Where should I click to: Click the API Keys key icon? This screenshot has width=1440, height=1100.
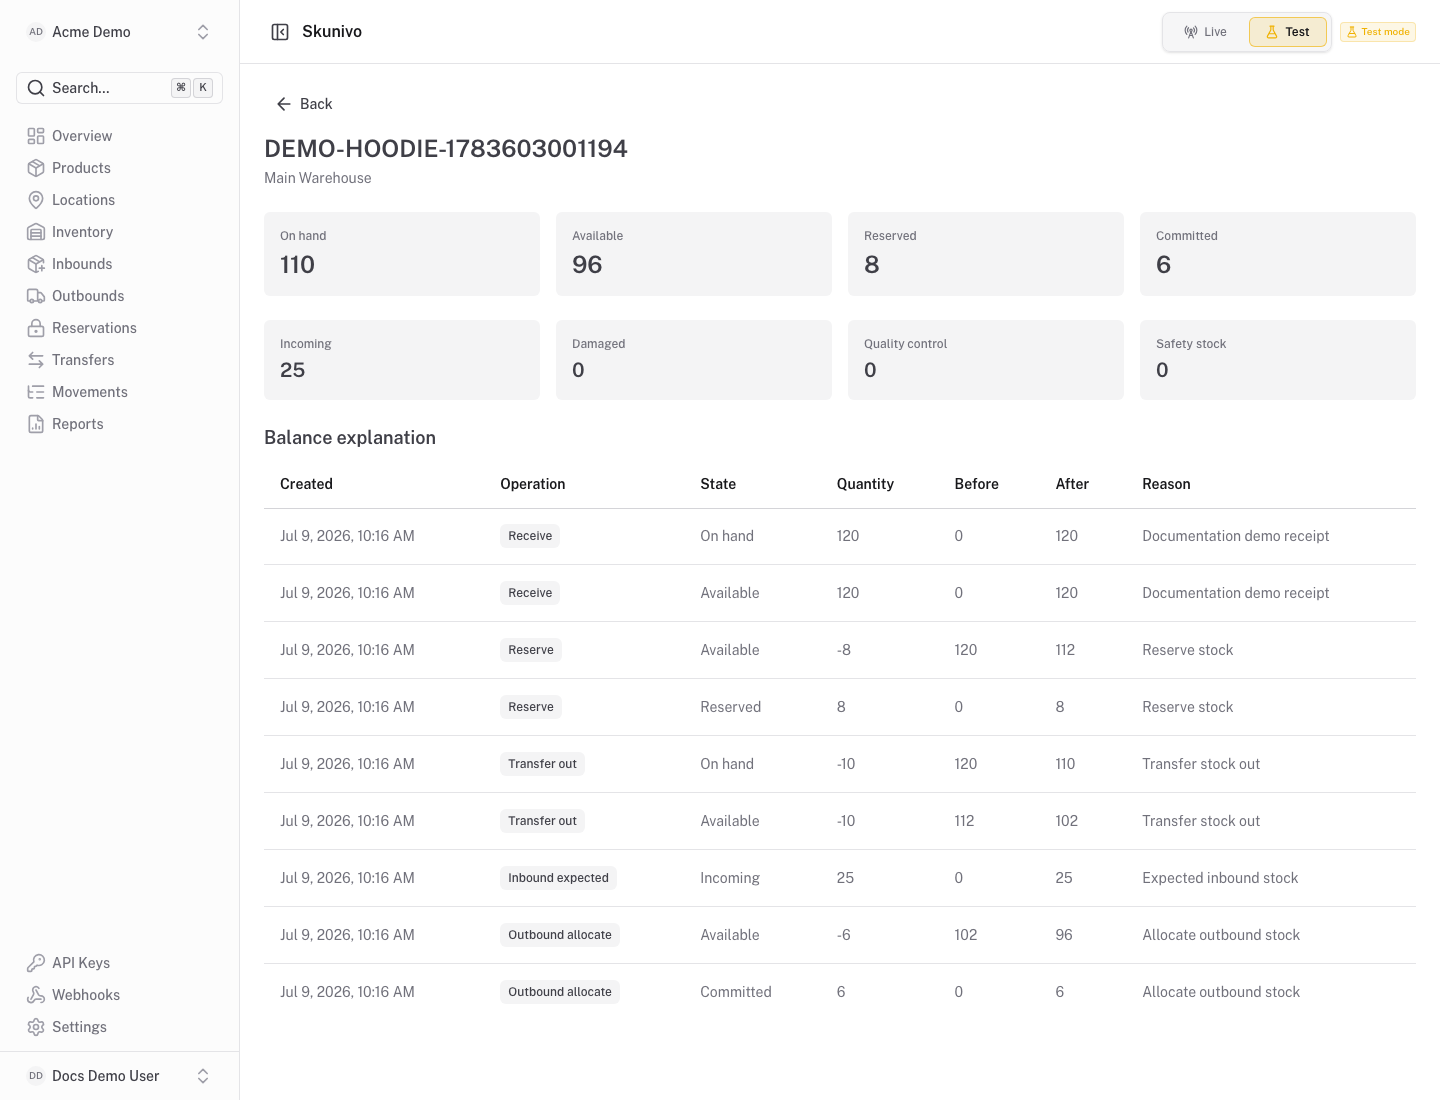coord(36,963)
